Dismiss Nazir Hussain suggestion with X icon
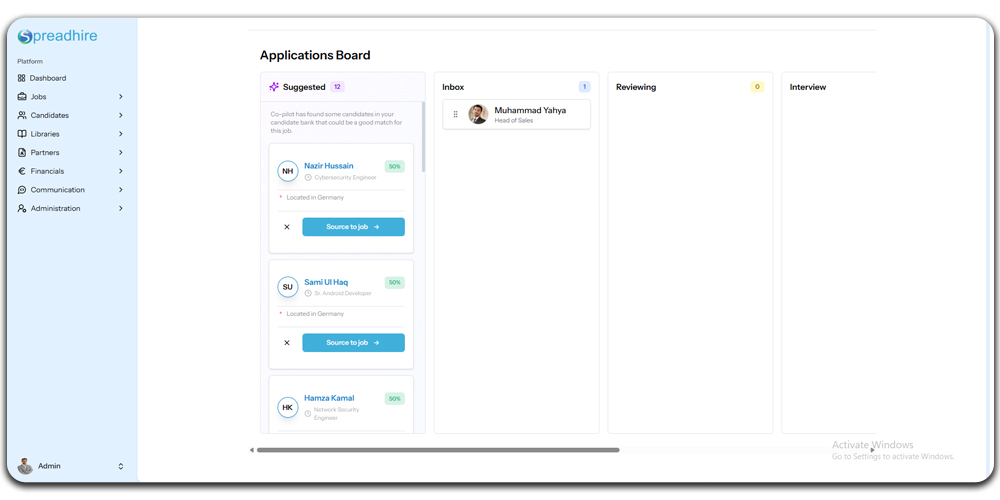 click(x=287, y=227)
